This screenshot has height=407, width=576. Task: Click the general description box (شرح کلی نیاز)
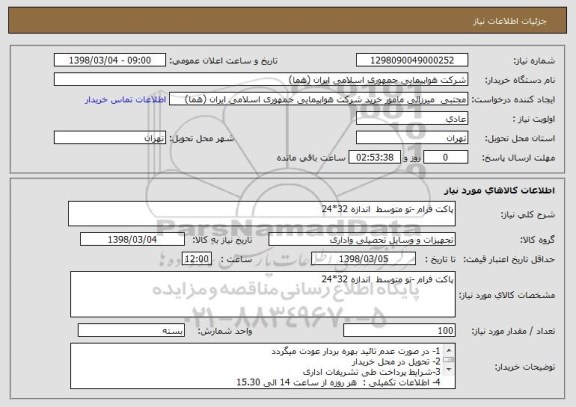click(262, 213)
